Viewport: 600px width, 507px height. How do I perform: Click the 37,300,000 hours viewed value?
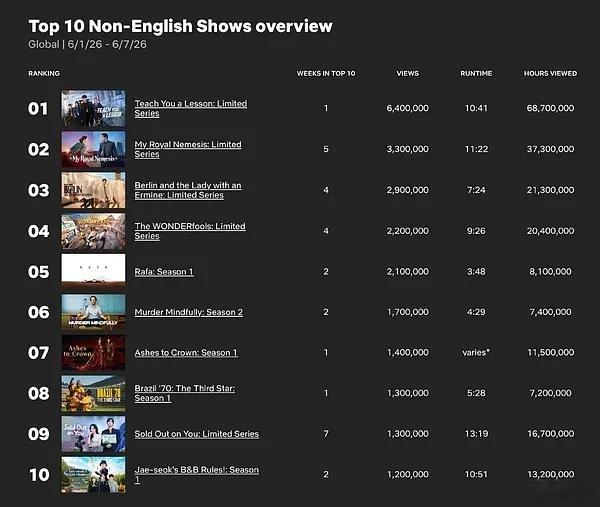[550, 149]
